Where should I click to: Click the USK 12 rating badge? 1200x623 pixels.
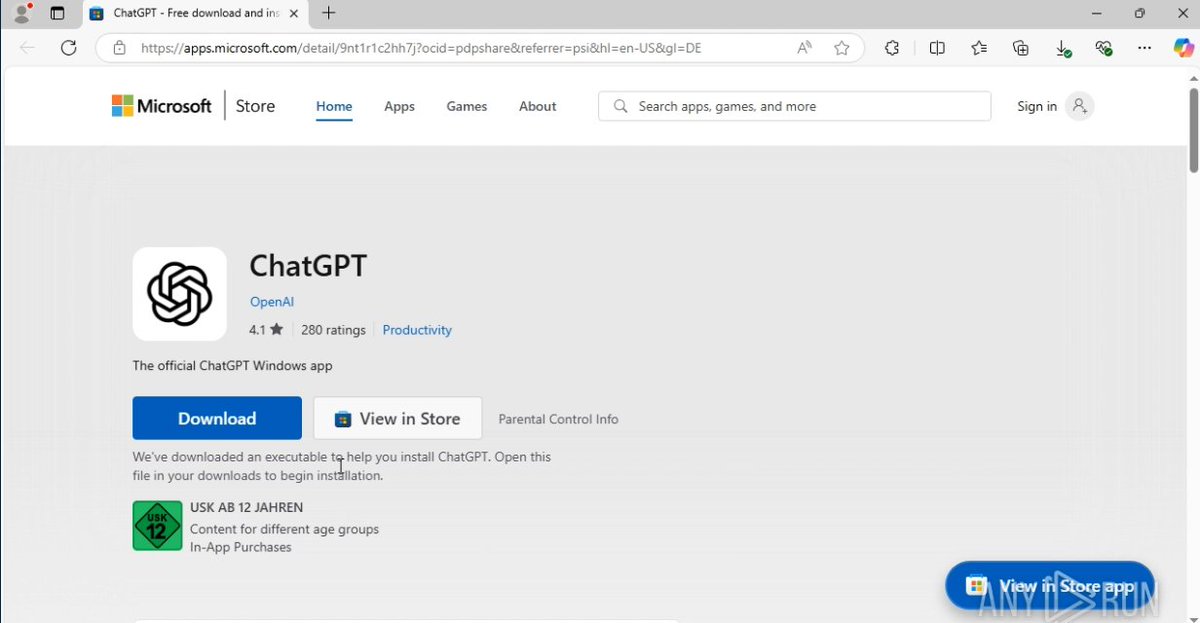[157, 525]
